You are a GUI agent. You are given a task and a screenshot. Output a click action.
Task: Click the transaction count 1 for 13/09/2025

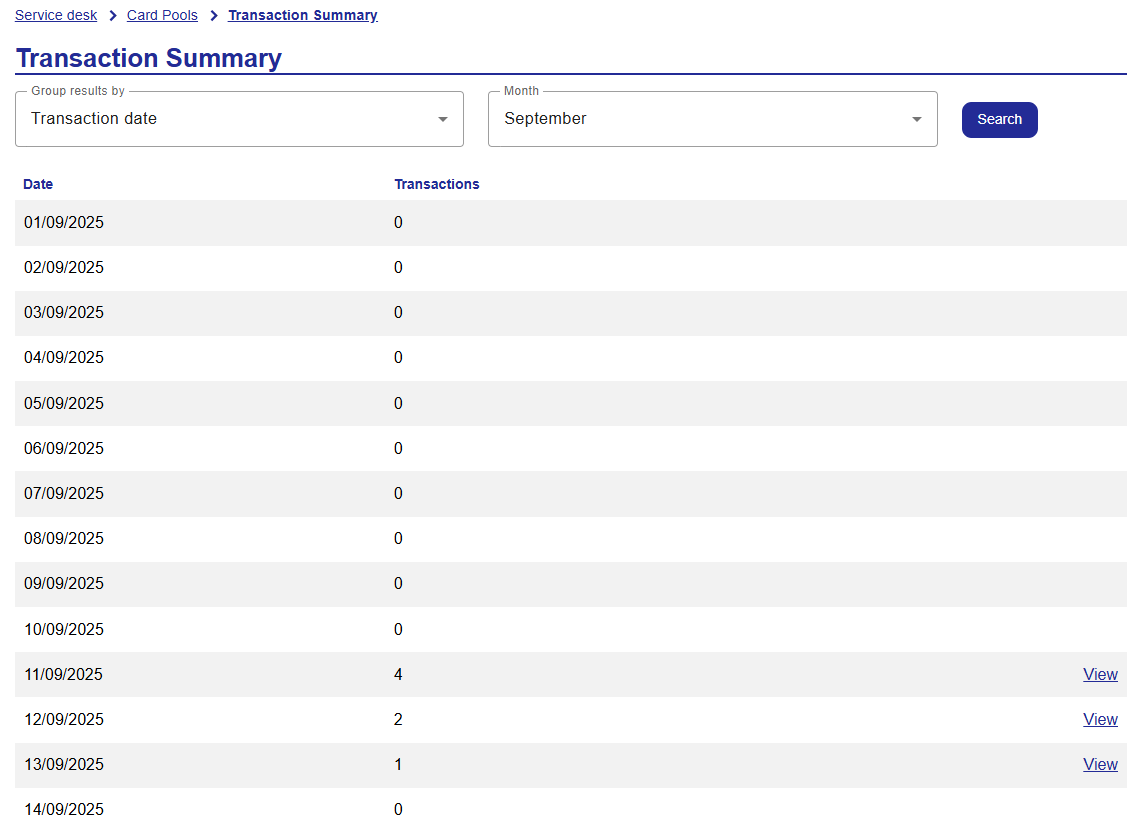[398, 765]
